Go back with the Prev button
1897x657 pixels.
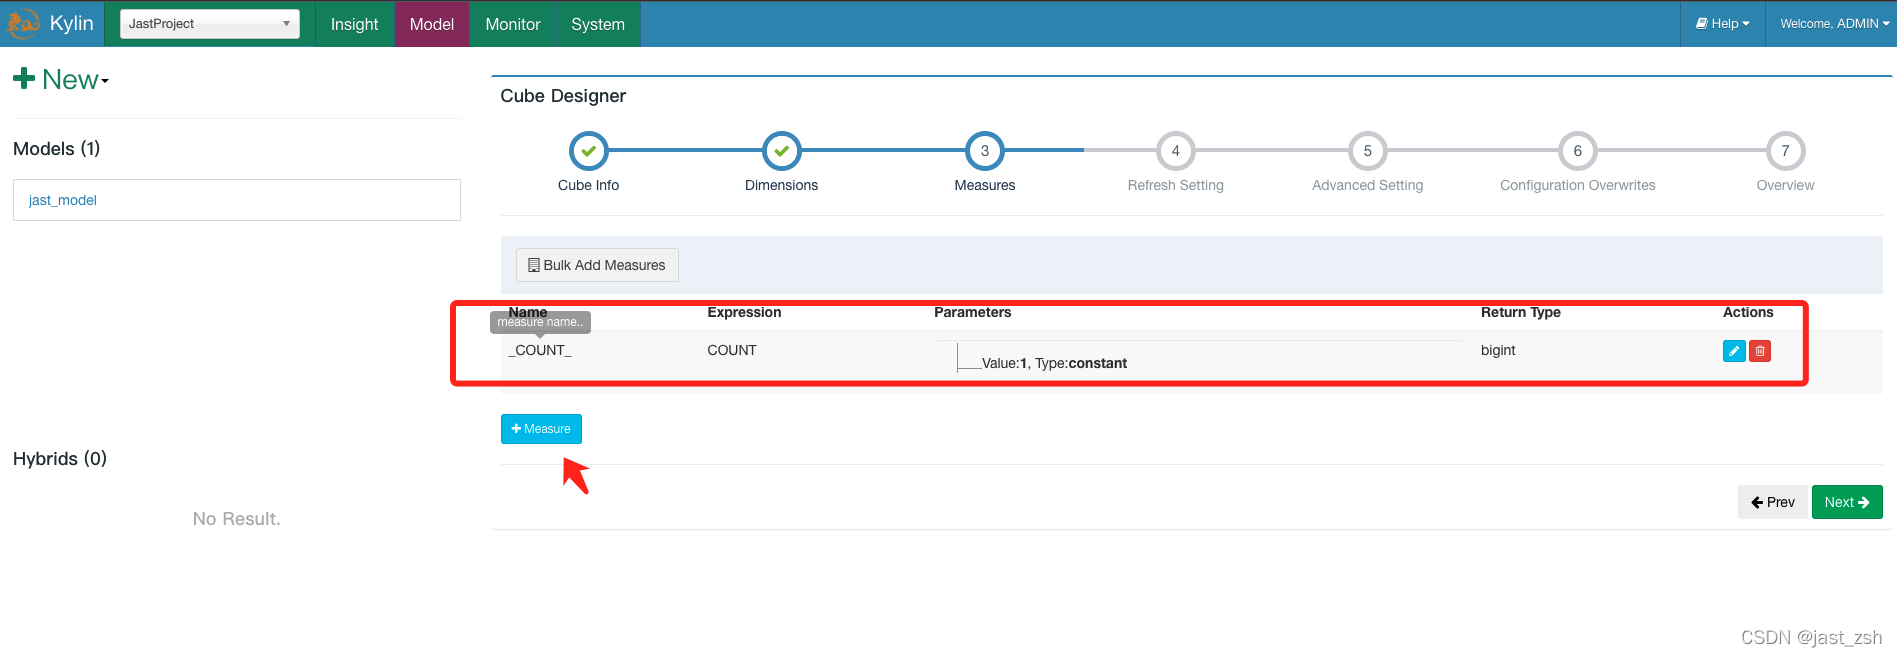(x=1773, y=502)
